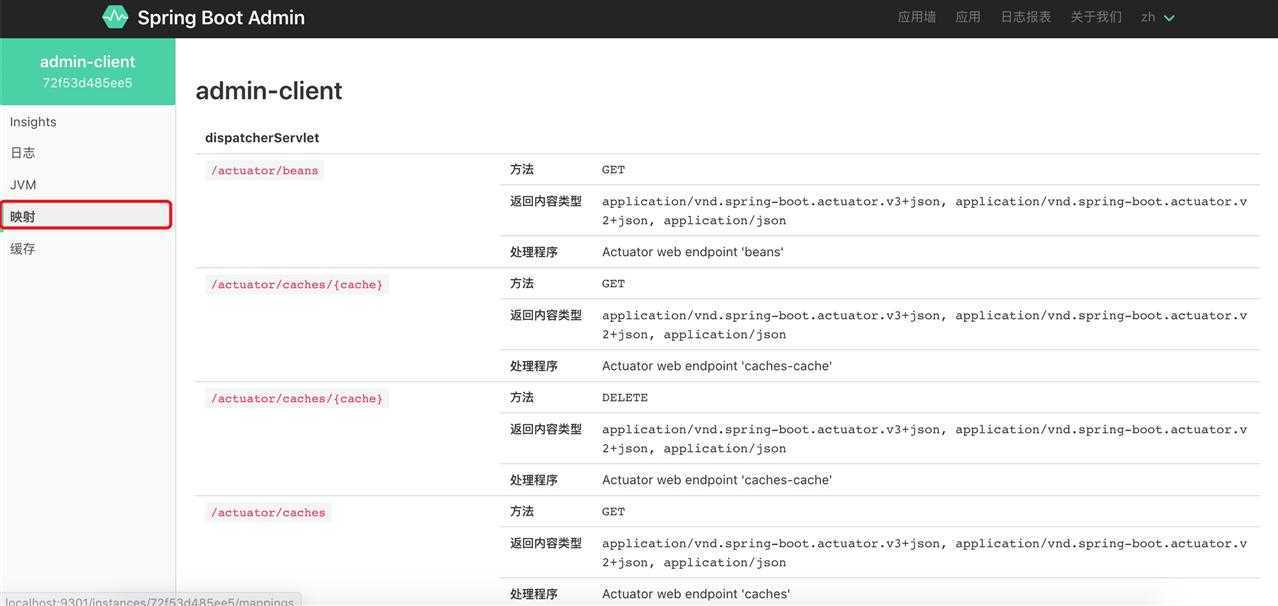
Task: Click the admin-client instance header in sidebar
Action: click(x=87, y=62)
